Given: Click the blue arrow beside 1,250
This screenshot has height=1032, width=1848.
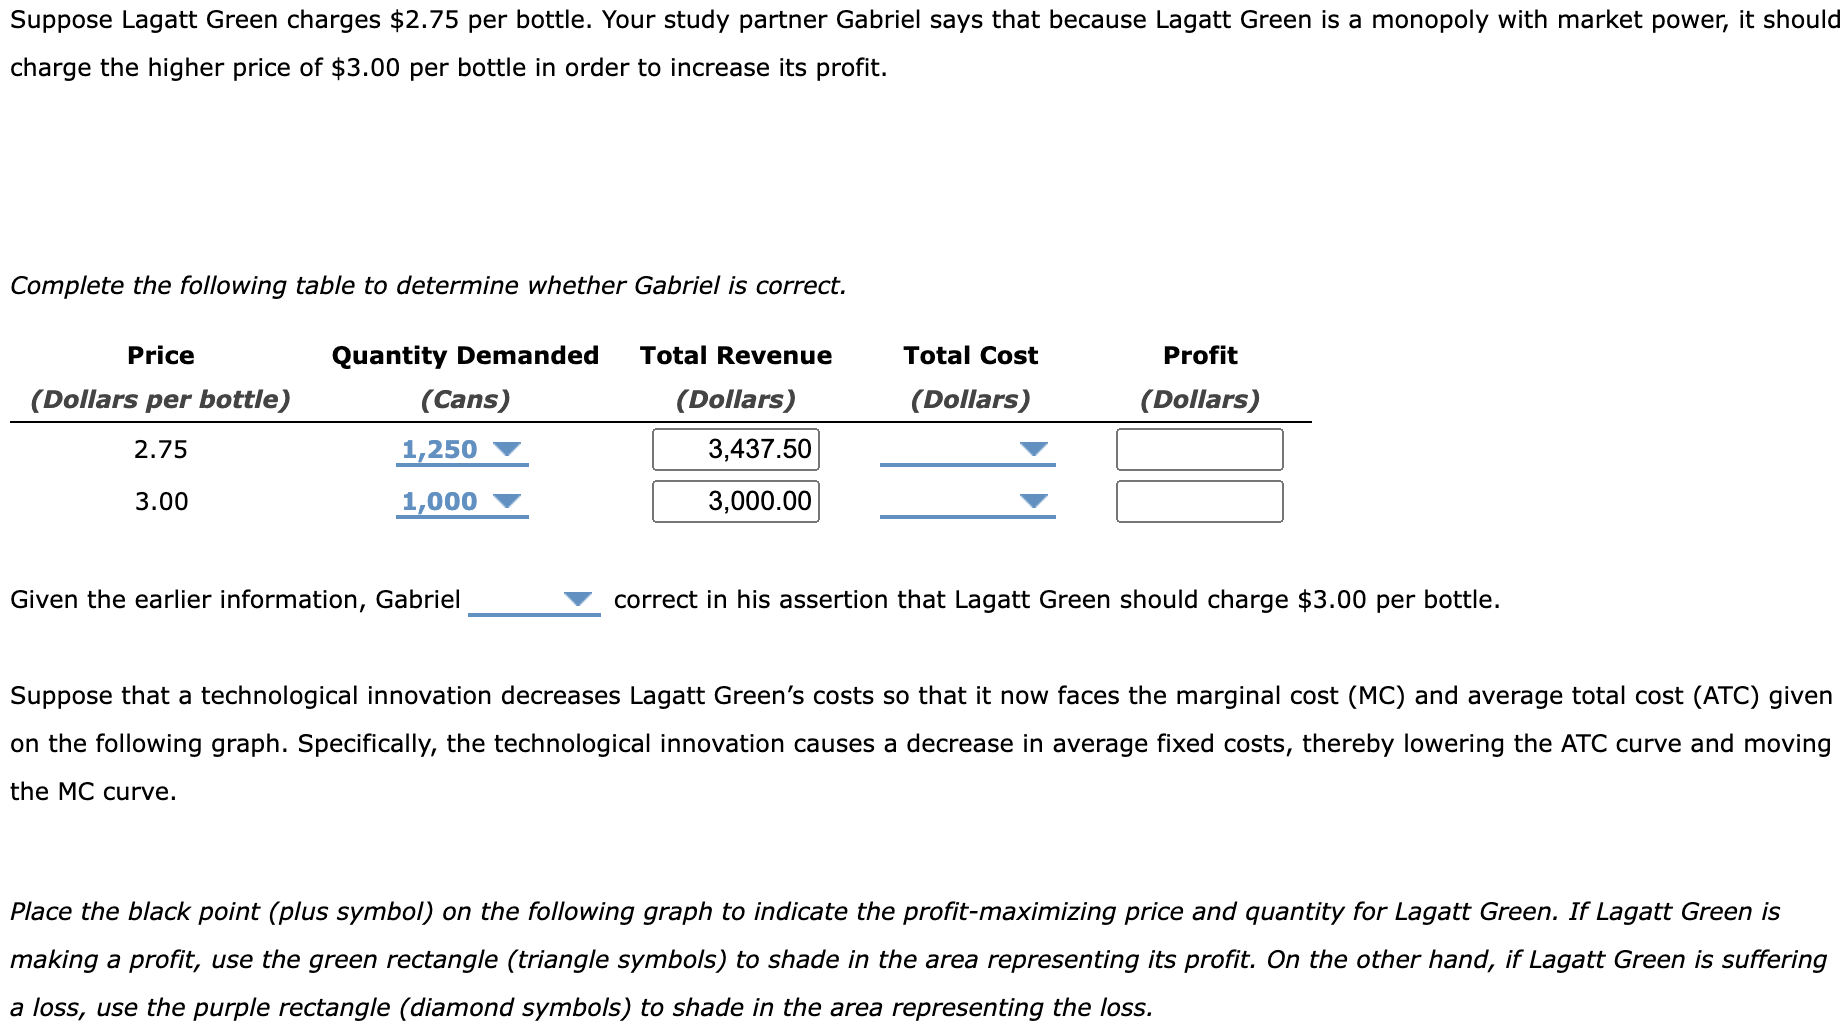Looking at the screenshot, I should (506, 449).
